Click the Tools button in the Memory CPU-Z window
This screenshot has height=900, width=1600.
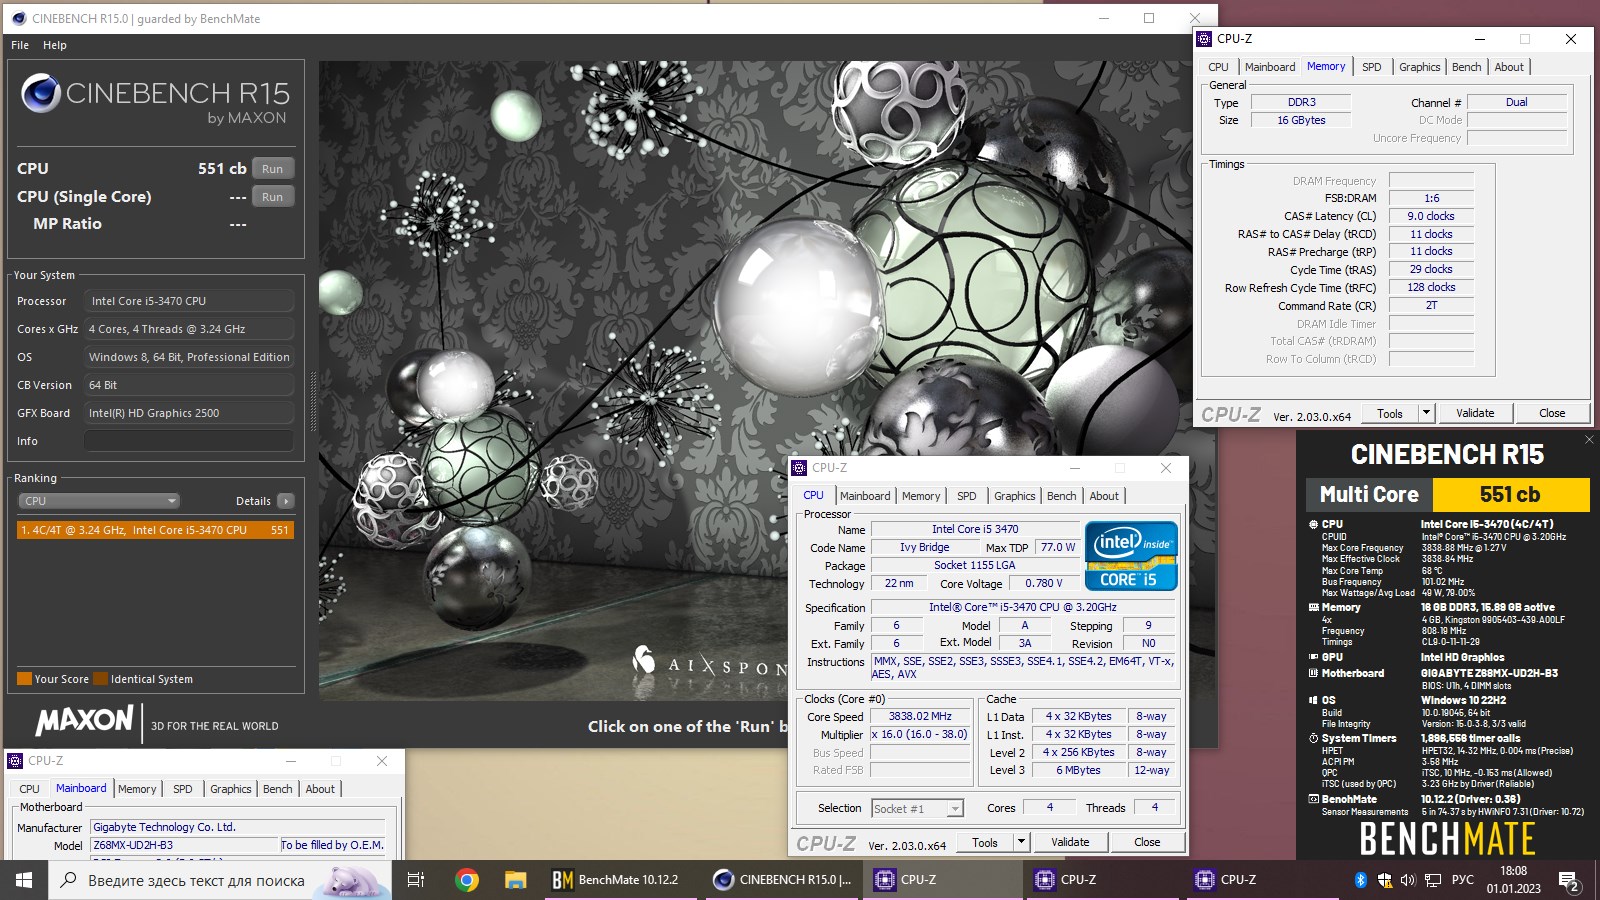(1390, 413)
